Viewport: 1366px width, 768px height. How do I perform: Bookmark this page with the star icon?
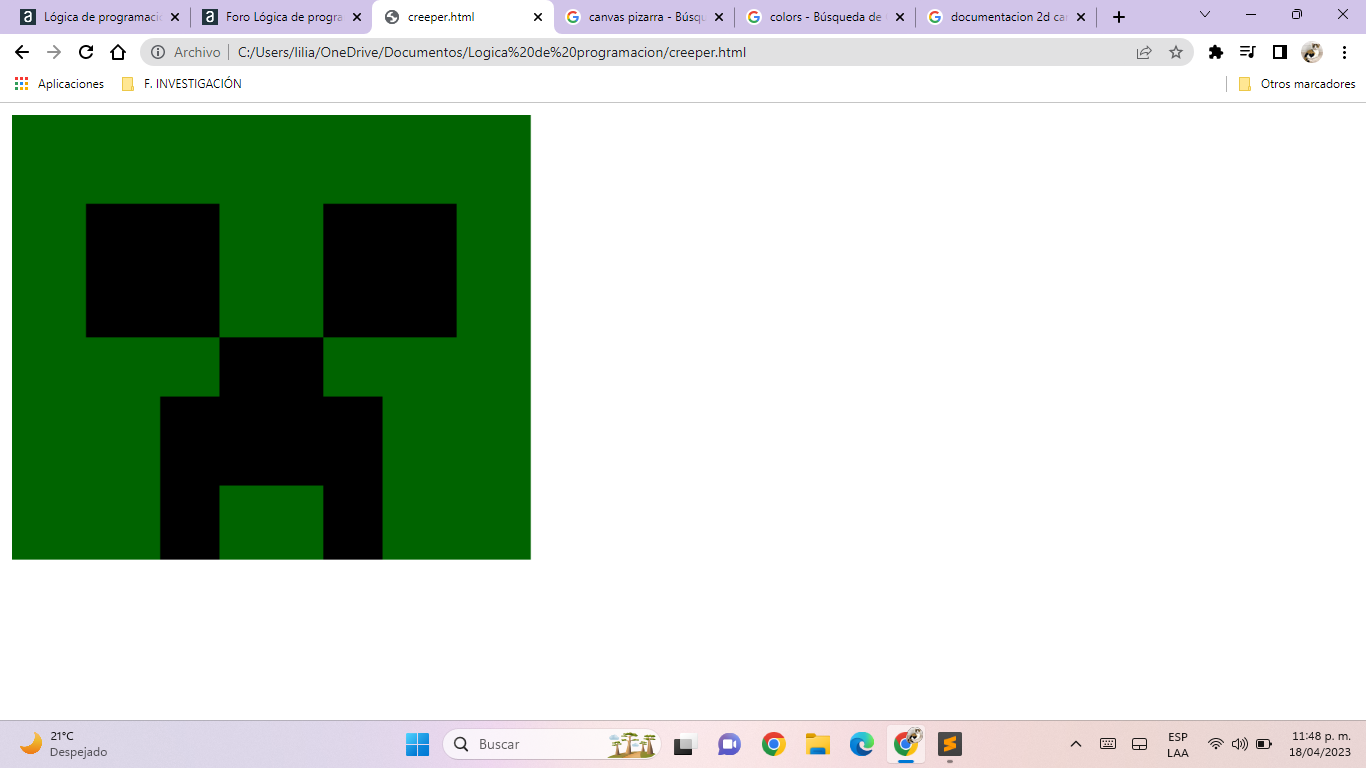point(1176,52)
